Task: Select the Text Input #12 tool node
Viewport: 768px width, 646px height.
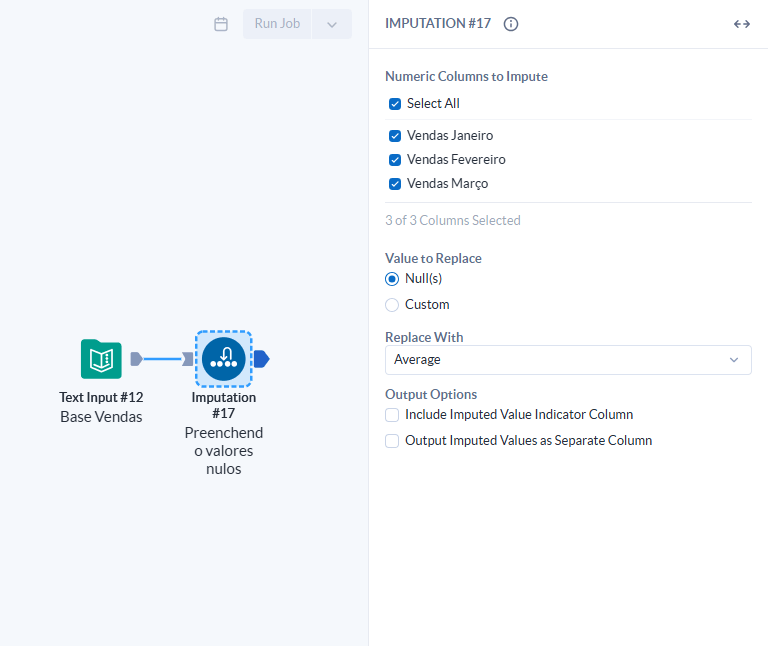Action: click(101, 359)
